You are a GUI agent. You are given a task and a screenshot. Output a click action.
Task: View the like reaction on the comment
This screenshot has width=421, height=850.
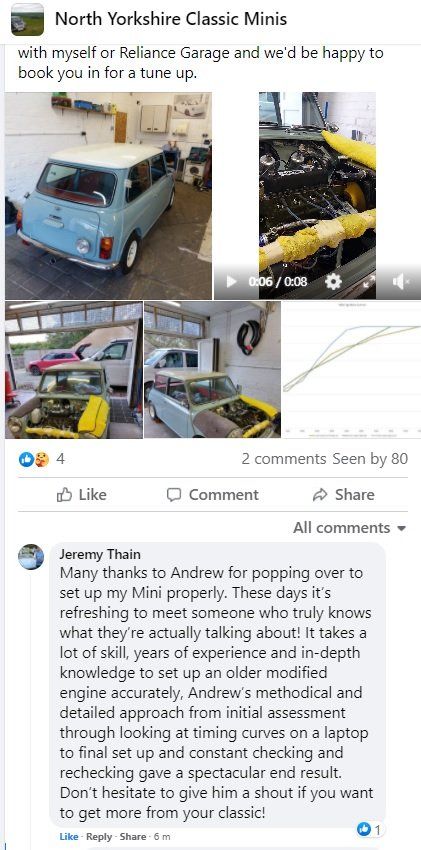point(369,829)
